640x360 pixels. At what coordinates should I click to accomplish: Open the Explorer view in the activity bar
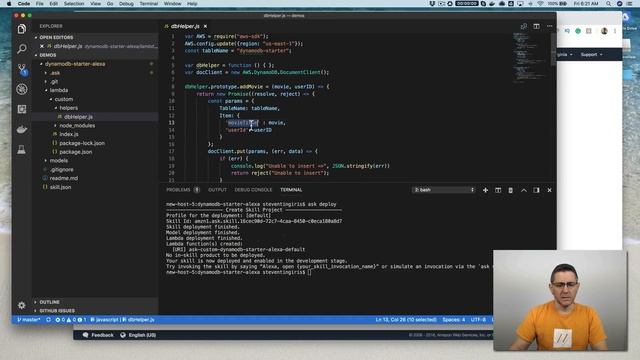point(22,29)
